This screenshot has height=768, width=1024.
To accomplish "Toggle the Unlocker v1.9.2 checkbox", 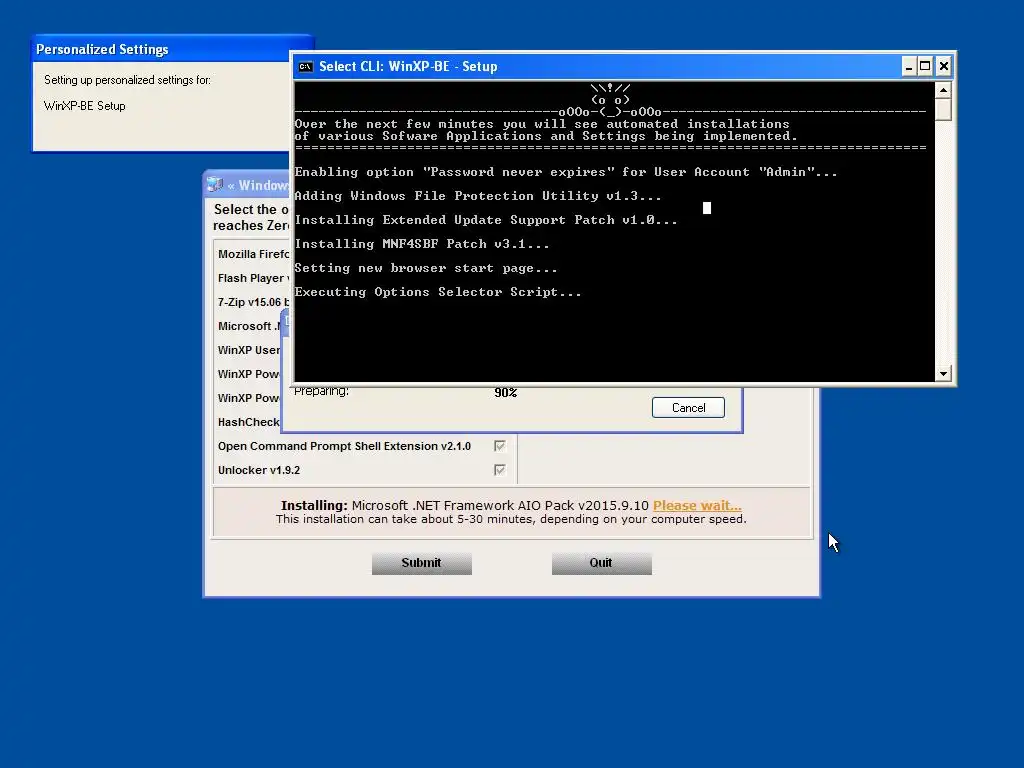I will point(500,470).
